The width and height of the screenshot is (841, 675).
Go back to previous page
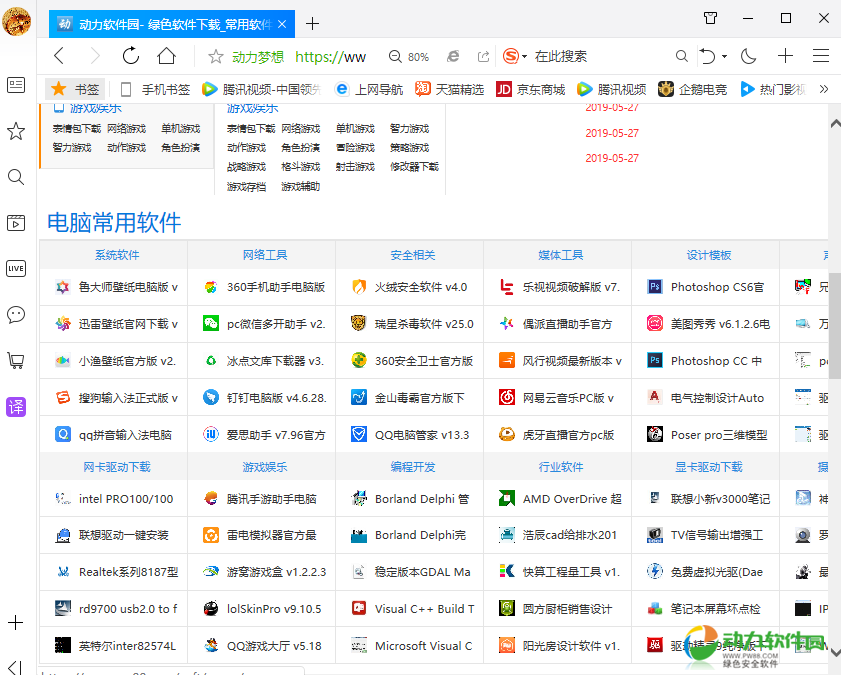point(59,56)
